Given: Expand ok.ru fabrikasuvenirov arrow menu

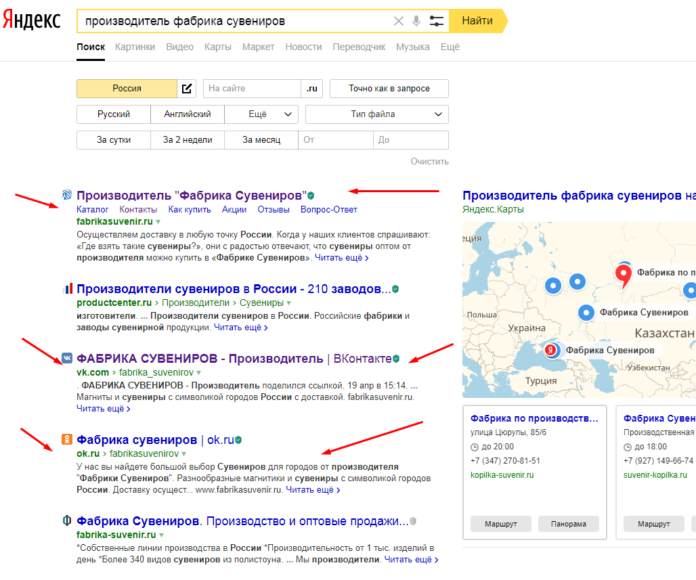Looking at the screenshot, I should pos(184,454).
